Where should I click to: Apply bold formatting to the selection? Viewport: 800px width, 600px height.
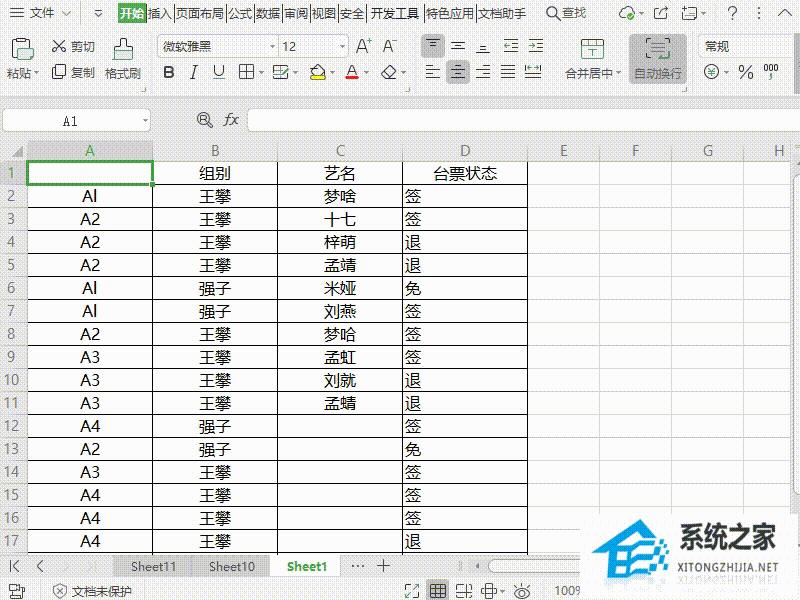point(168,72)
